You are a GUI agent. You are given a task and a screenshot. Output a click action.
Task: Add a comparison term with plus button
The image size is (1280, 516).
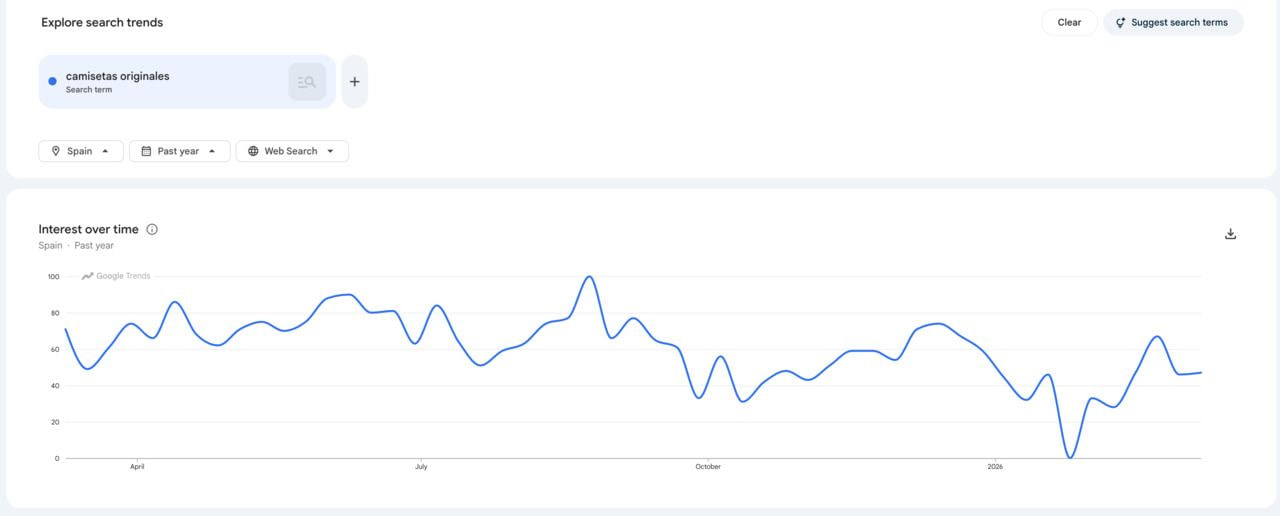pyautogui.click(x=354, y=82)
